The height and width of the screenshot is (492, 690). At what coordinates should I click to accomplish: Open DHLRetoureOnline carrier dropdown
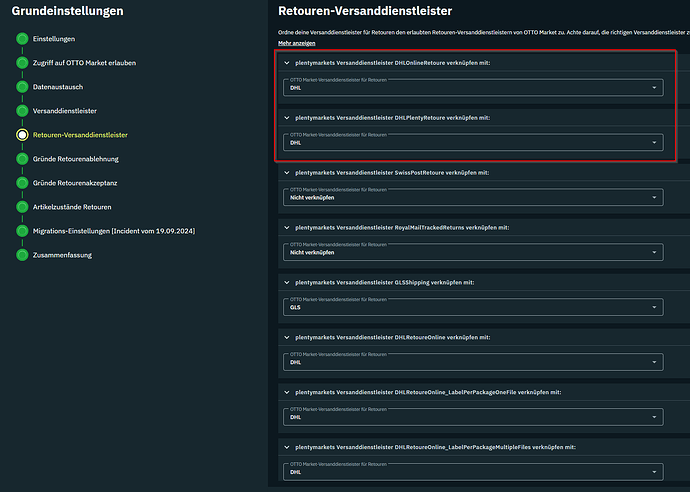tap(473, 362)
